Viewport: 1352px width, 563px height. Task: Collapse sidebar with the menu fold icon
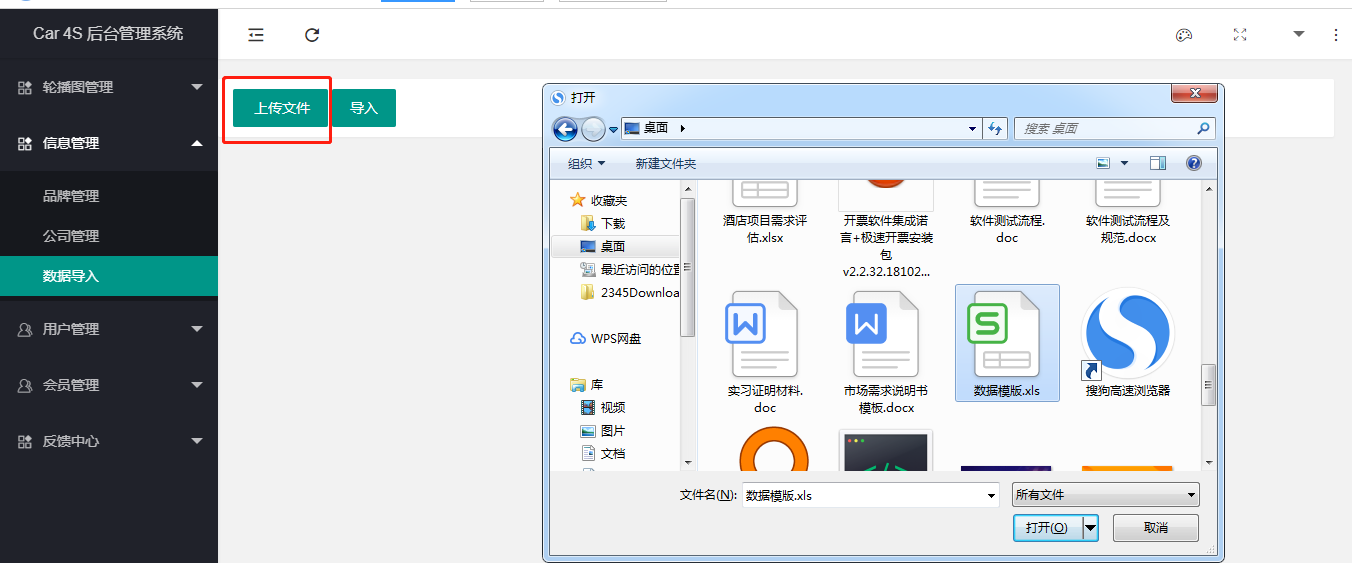[256, 35]
